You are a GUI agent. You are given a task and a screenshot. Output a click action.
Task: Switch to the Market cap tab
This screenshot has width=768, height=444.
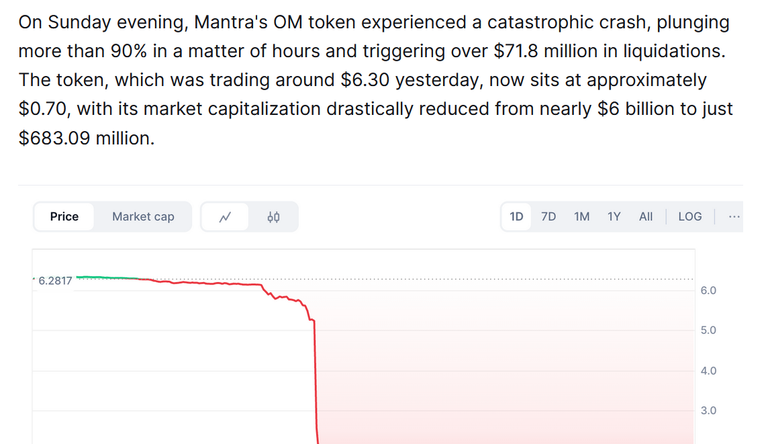143,217
